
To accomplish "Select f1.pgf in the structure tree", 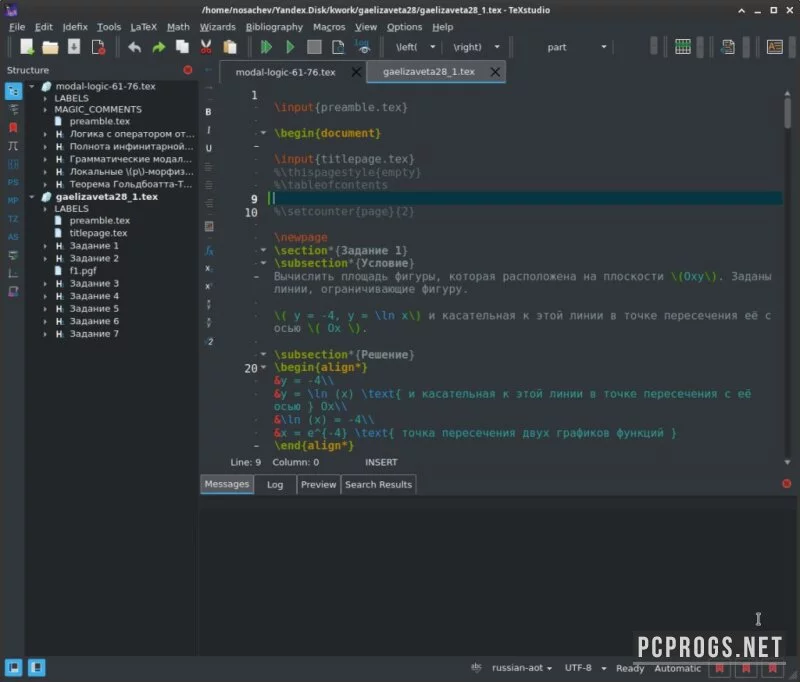I will [x=83, y=270].
